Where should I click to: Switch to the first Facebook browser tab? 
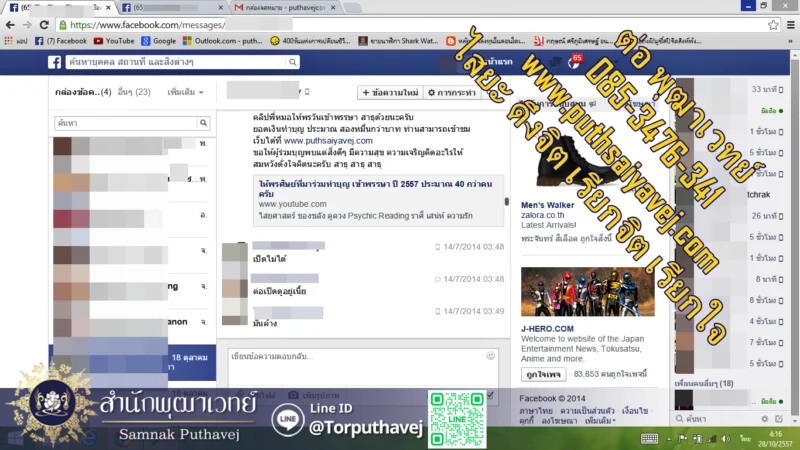(x=61, y=8)
